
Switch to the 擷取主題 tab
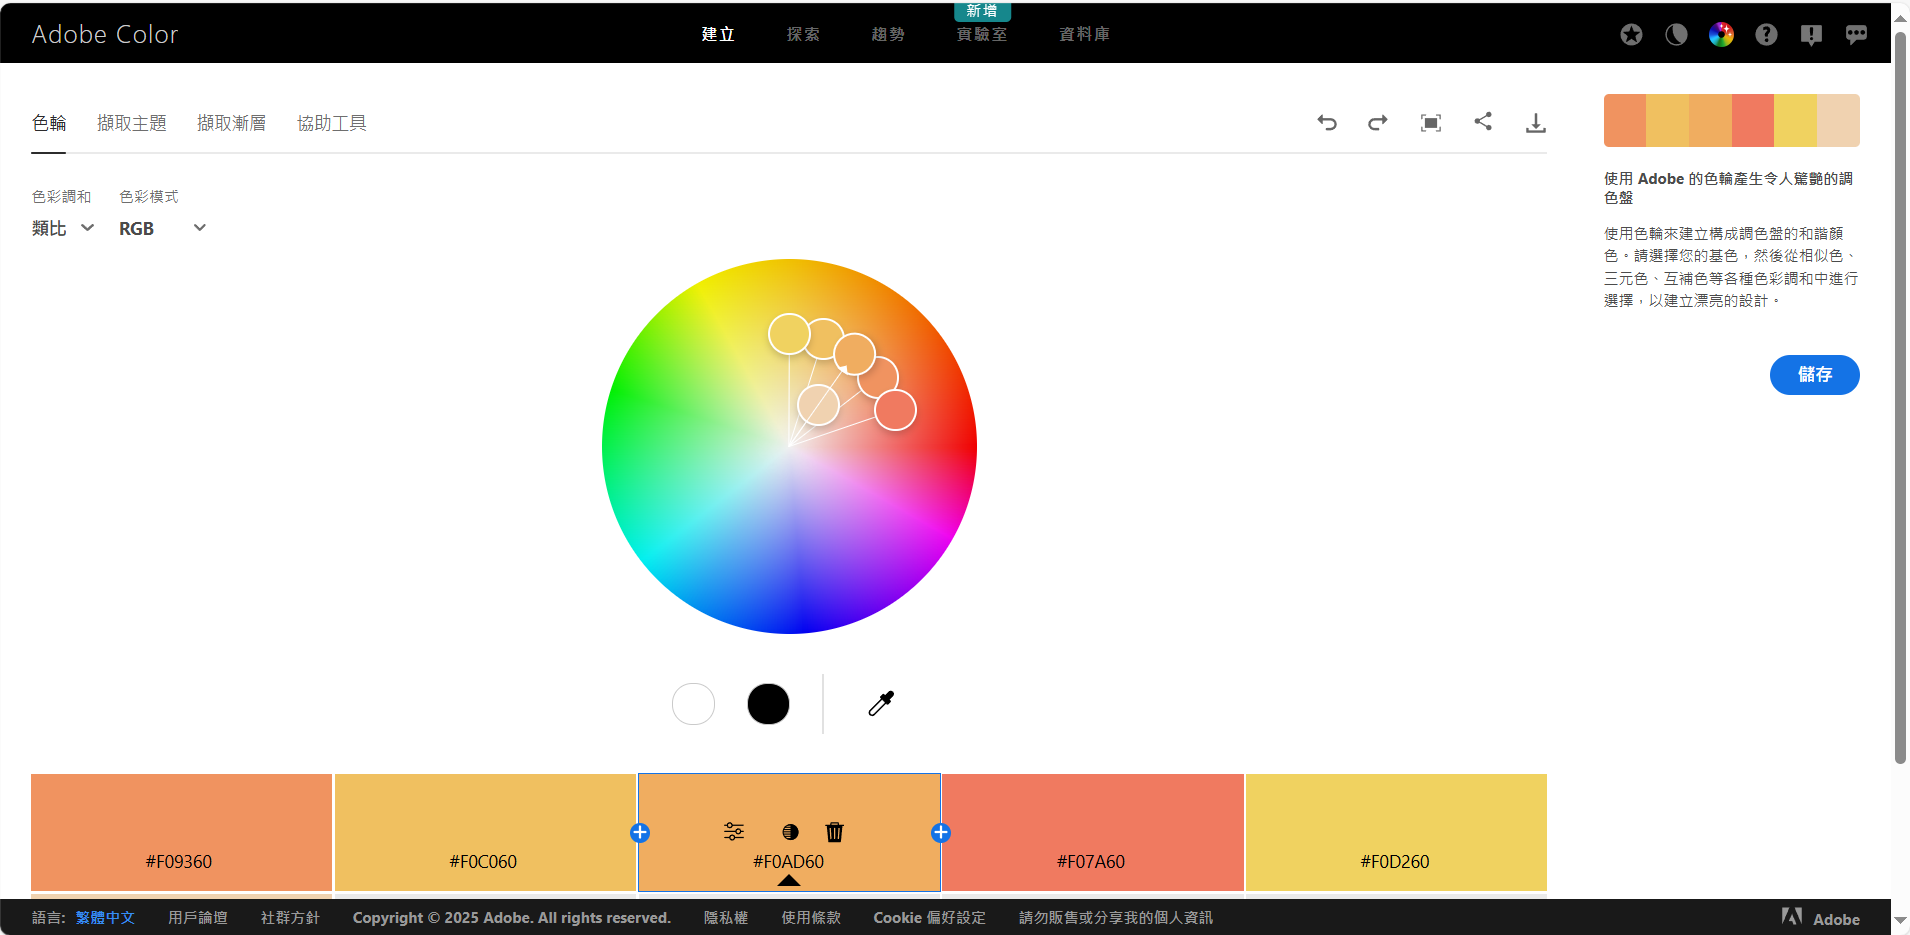132,123
